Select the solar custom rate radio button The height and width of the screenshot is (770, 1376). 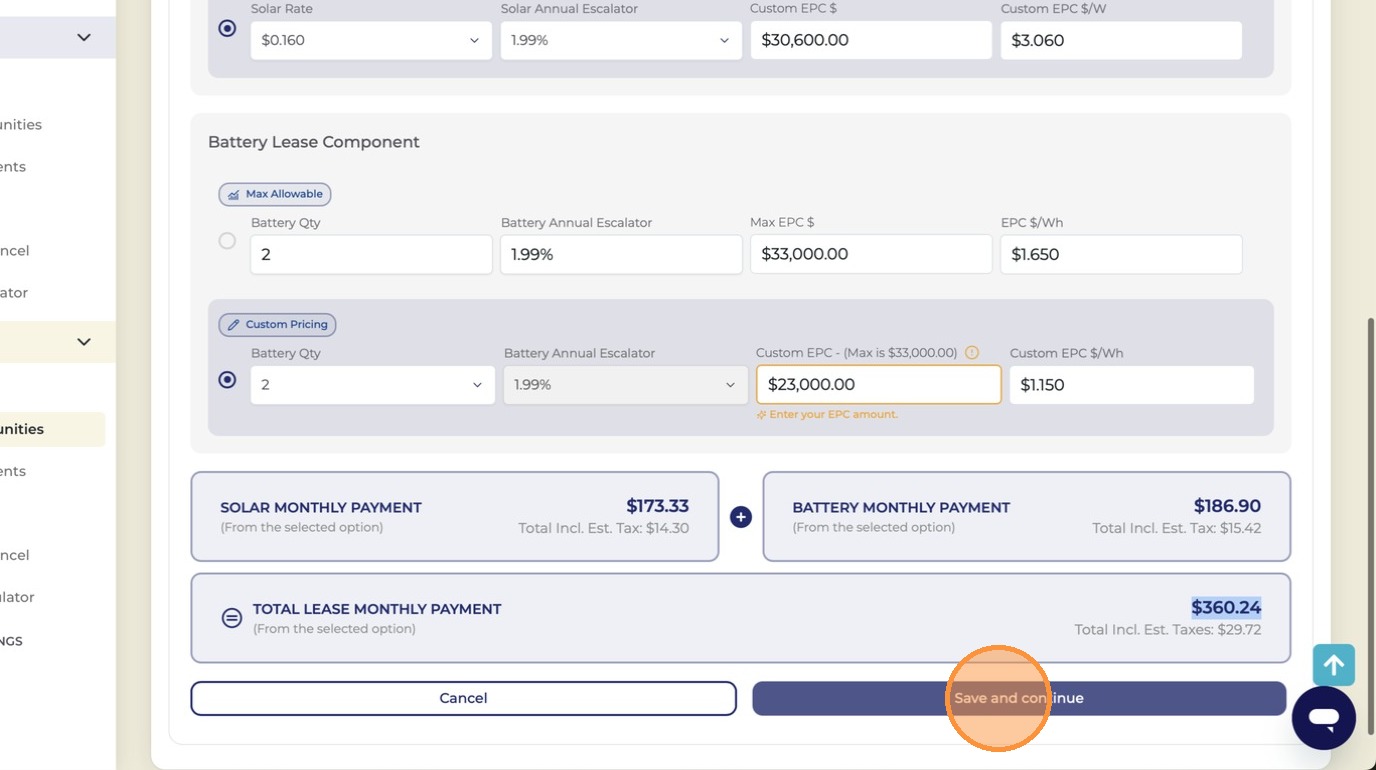(x=227, y=28)
